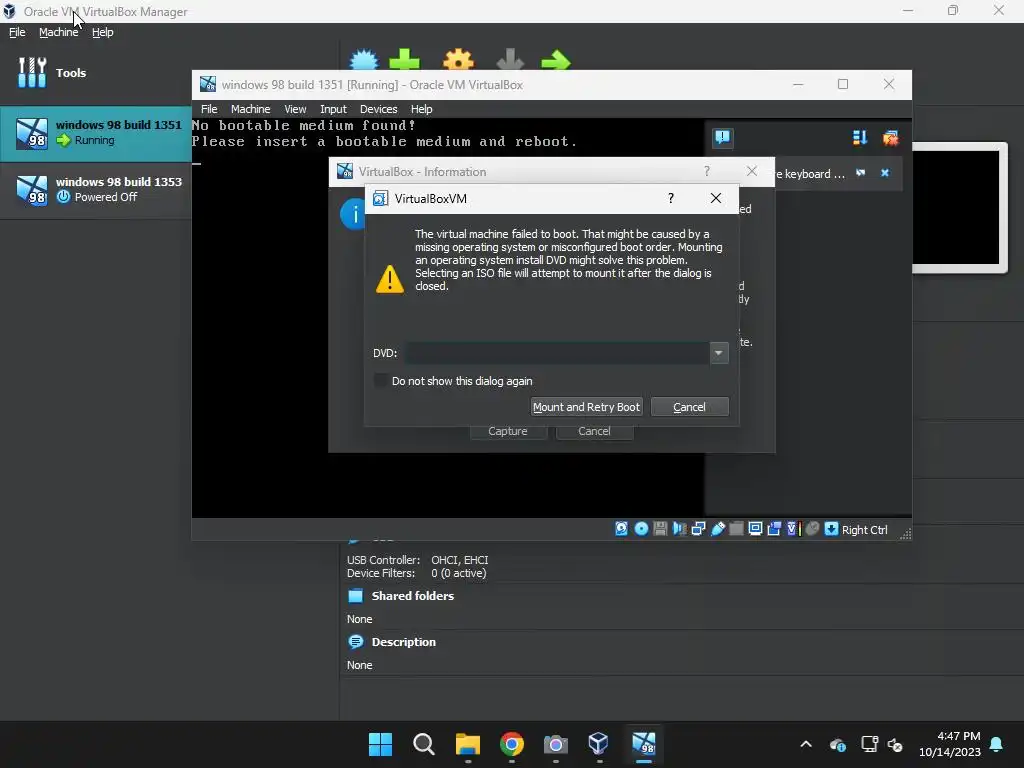Open recording indicator in VM status bar
Screen dimensions: 1024x768
coord(774,529)
